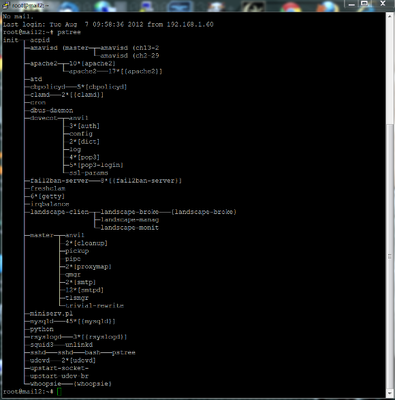Click the 'pipe' entry under master
Screen dimensions: 395x400
coord(73,259)
